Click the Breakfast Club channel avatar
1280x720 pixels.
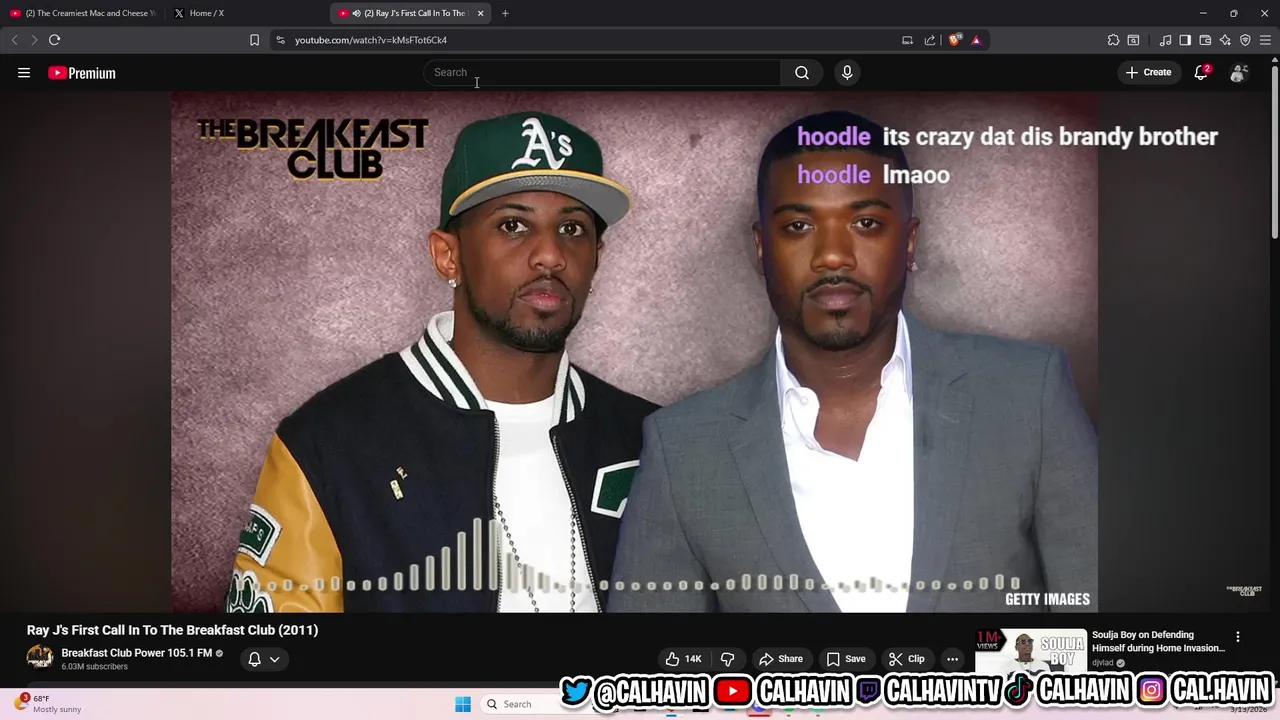pyautogui.click(x=40, y=658)
